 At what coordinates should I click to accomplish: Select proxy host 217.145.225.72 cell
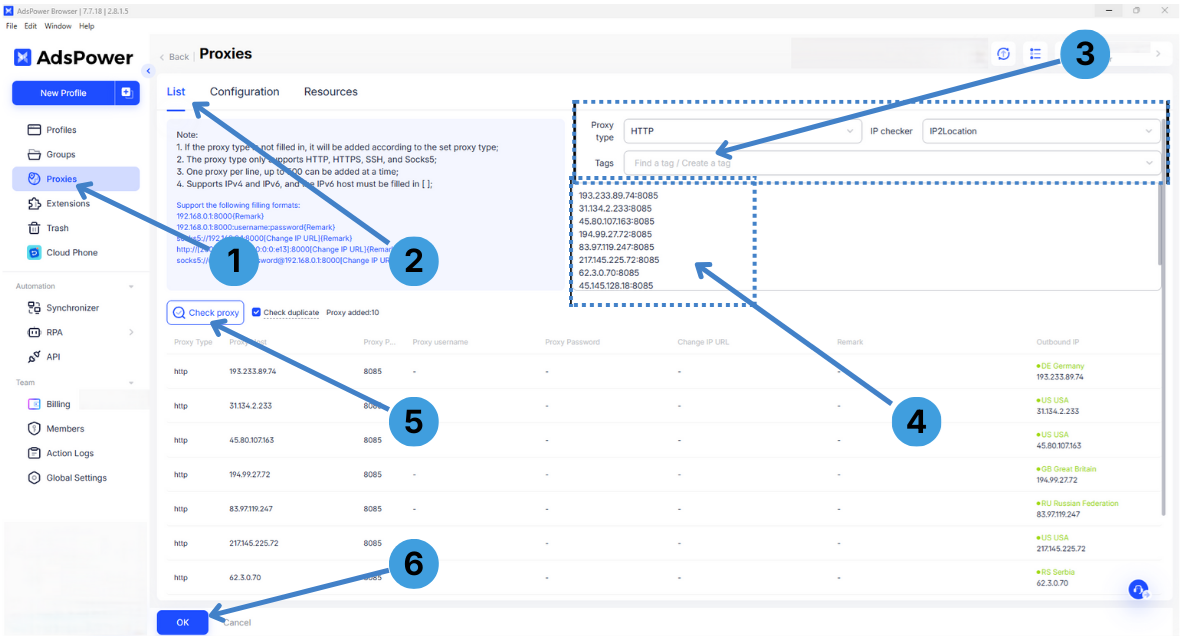pos(254,543)
